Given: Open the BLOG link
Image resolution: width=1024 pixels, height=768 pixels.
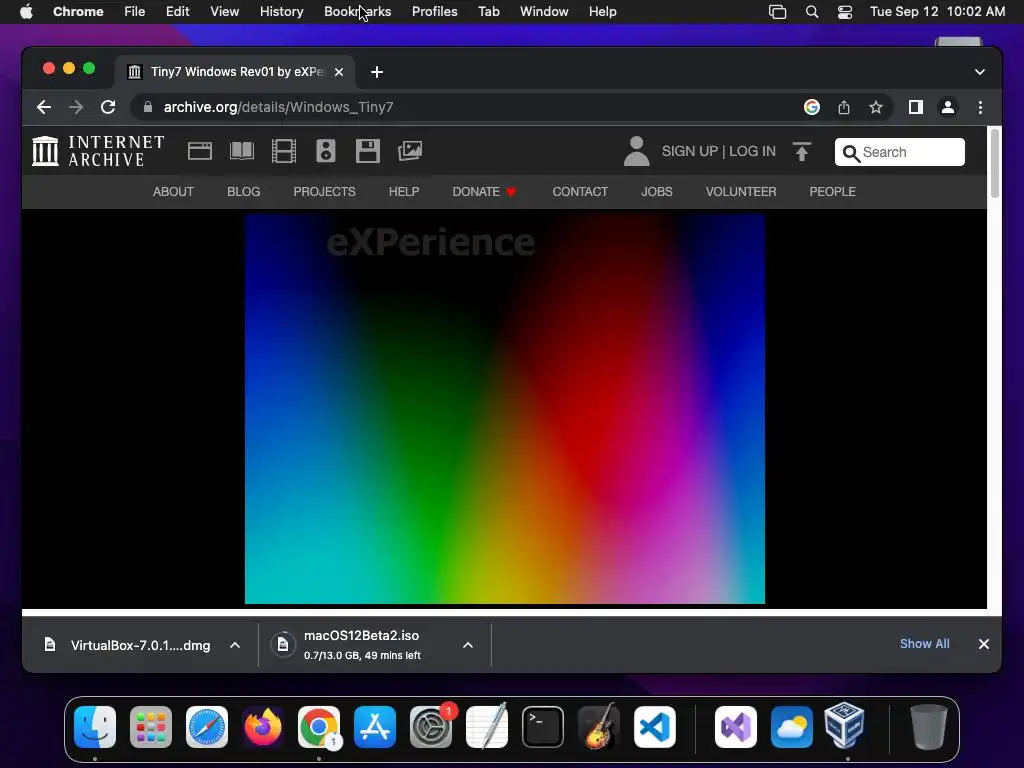Looking at the screenshot, I should [244, 192].
